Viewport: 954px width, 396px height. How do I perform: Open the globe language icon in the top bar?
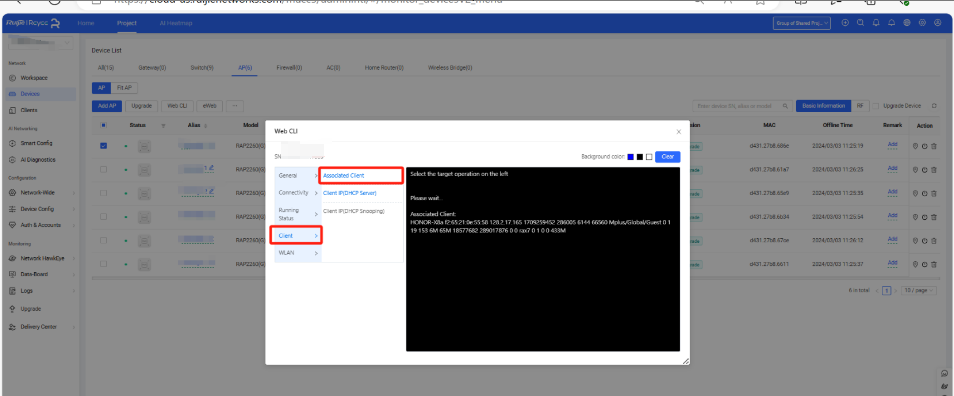(x=907, y=23)
